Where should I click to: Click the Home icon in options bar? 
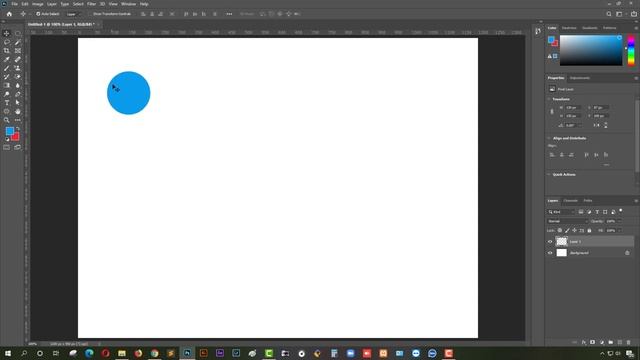(x=9, y=14)
